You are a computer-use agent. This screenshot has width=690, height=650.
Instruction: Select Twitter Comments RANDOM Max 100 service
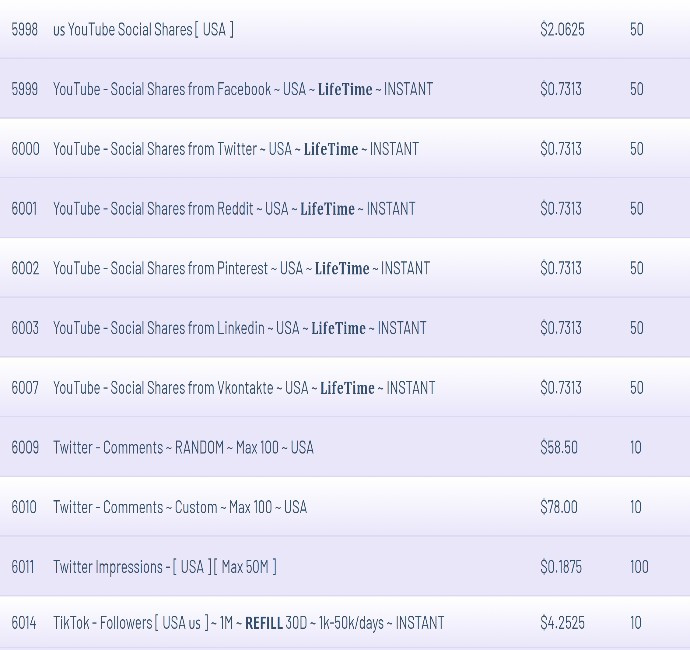point(183,447)
